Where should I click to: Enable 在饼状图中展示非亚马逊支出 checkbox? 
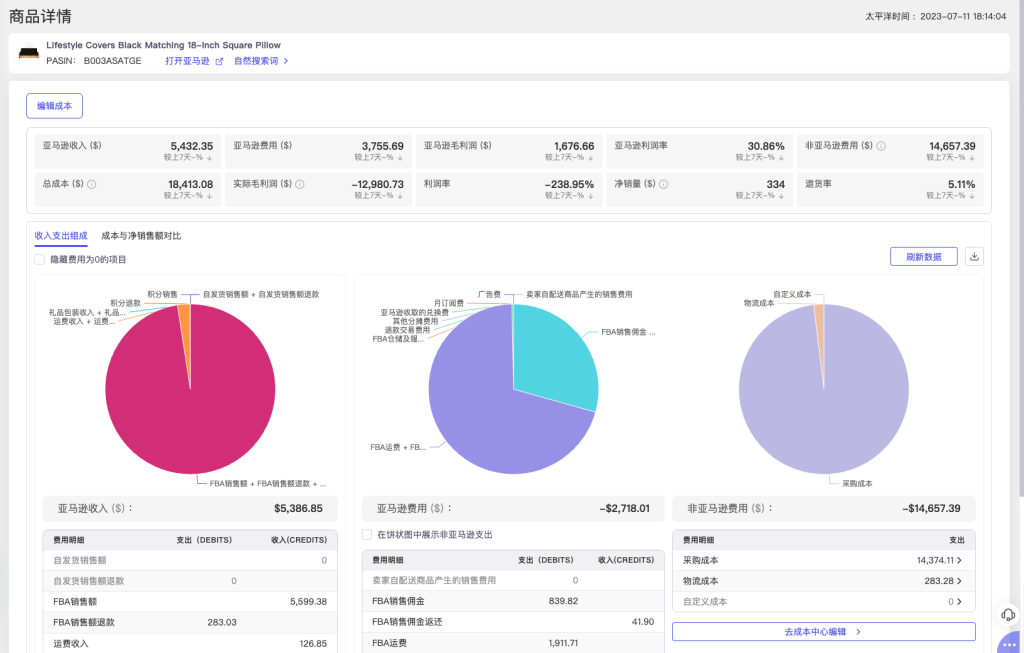[x=367, y=534]
